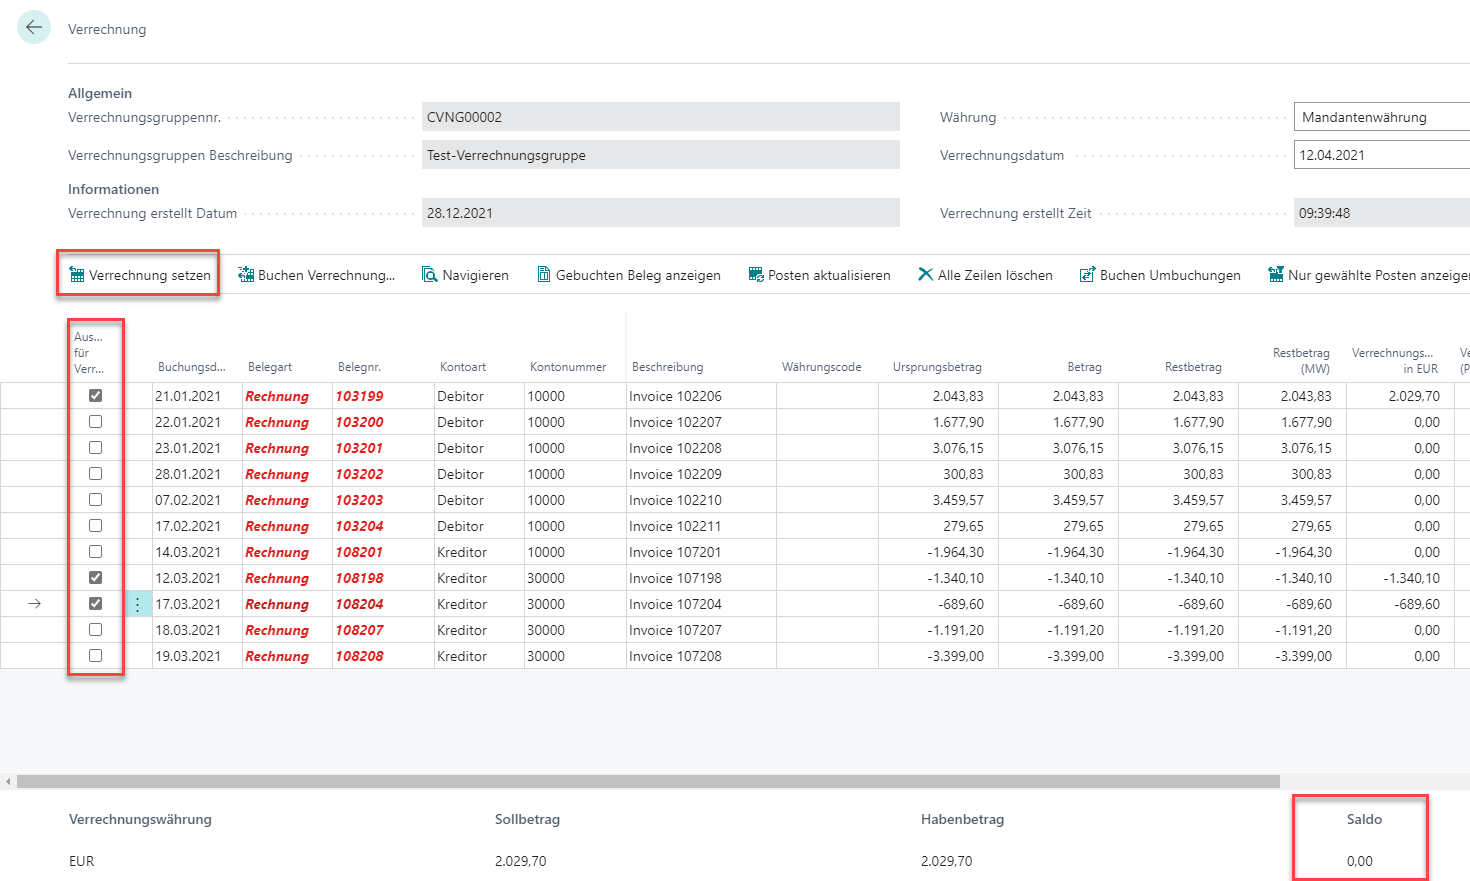Click the Alle Zeilen löschen X icon

926,275
